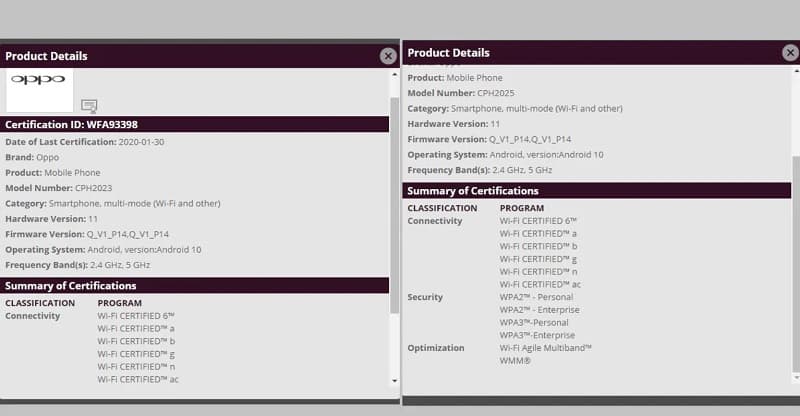The width and height of the screenshot is (800, 416).
Task: Select the Optimization classification label
Action: tap(436, 348)
